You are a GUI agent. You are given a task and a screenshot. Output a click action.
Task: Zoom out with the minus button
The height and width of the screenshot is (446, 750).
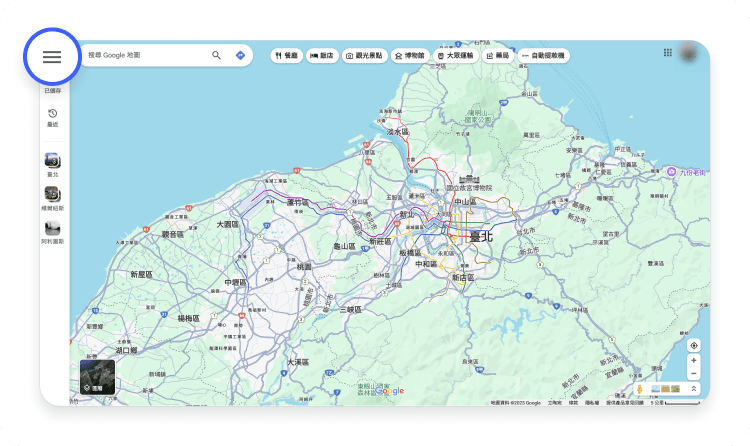(x=694, y=373)
